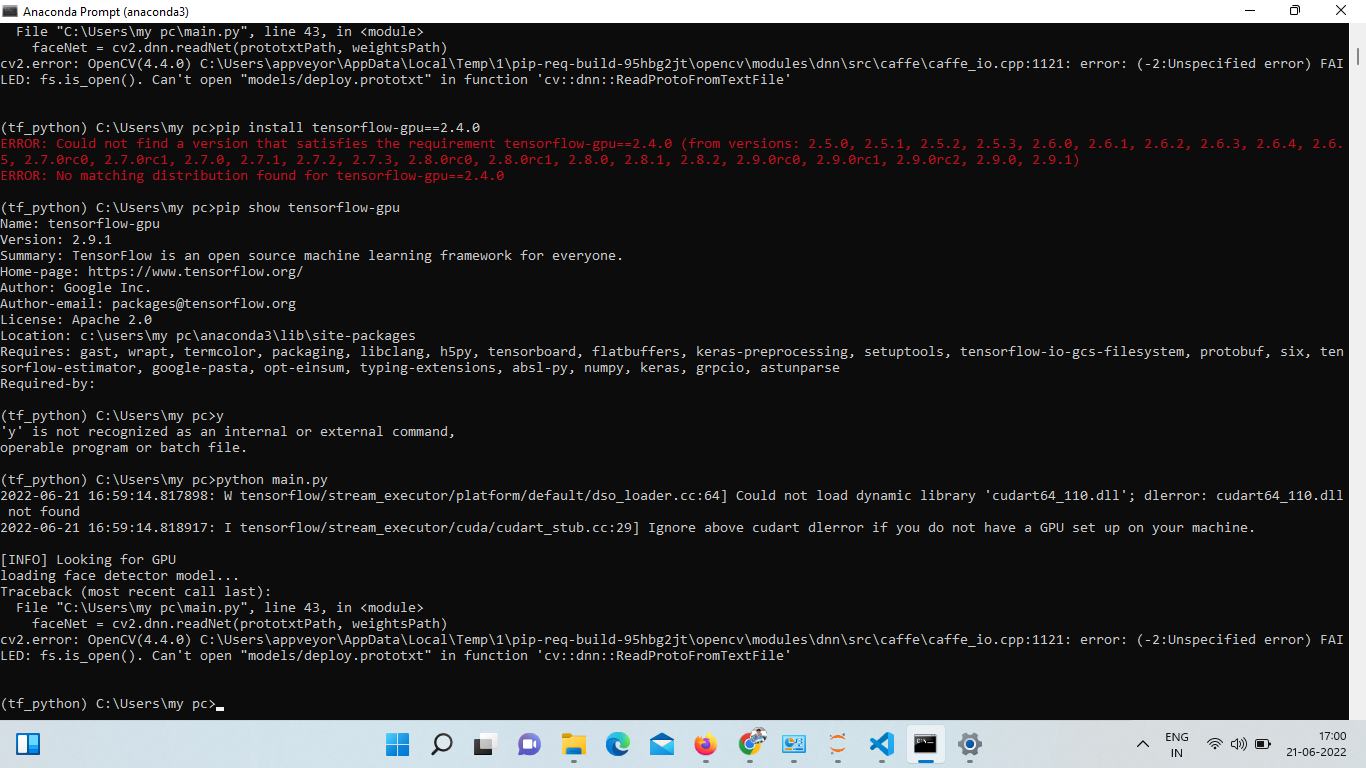Maximize or restore the Anaconda Prompt window

coord(1294,11)
